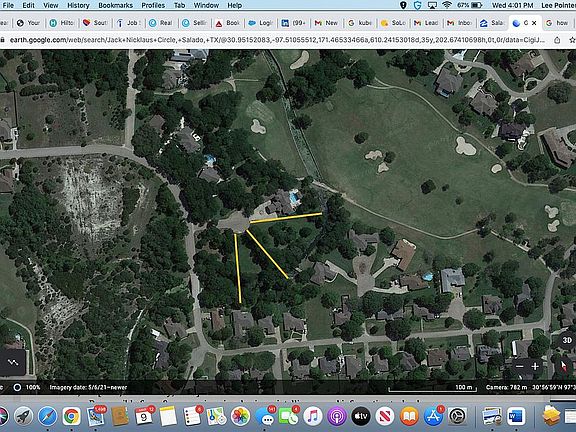Open the screen mirroring menu bar icon
This screenshot has width=576, height=432.
click(432, 5)
